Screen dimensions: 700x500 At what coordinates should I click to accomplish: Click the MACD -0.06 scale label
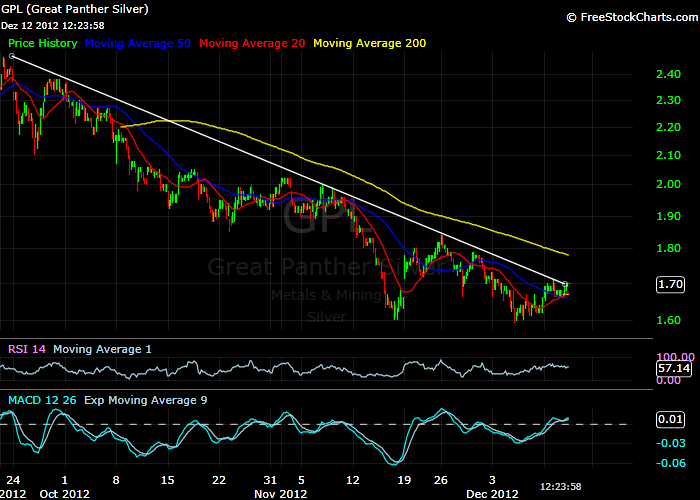coord(671,463)
